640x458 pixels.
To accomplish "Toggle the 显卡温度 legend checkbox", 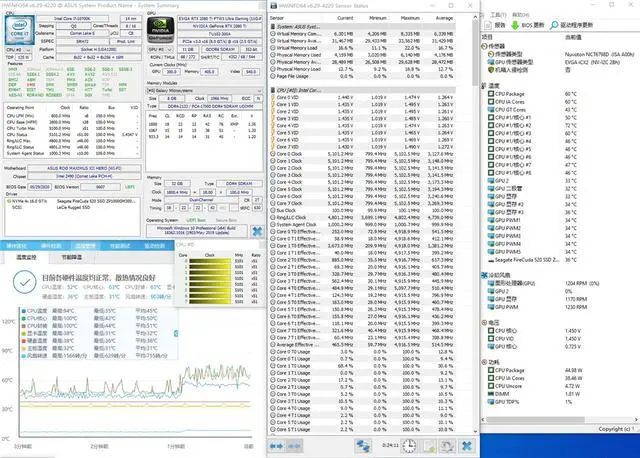I will [x=24, y=333].
